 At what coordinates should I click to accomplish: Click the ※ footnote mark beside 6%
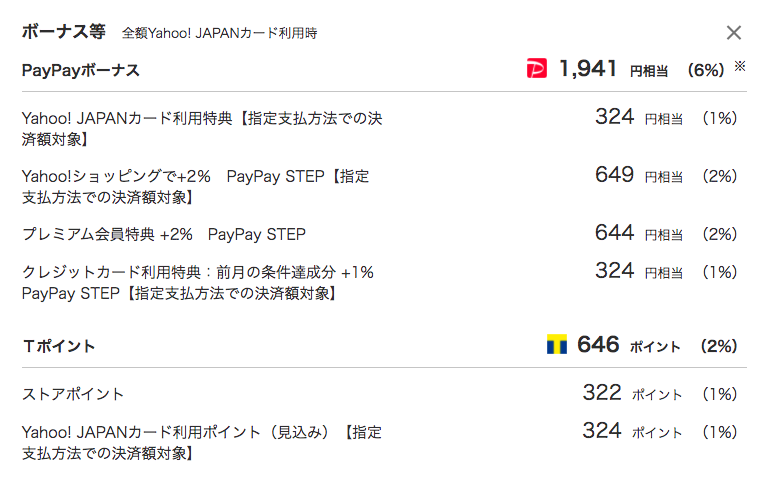pos(739,66)
